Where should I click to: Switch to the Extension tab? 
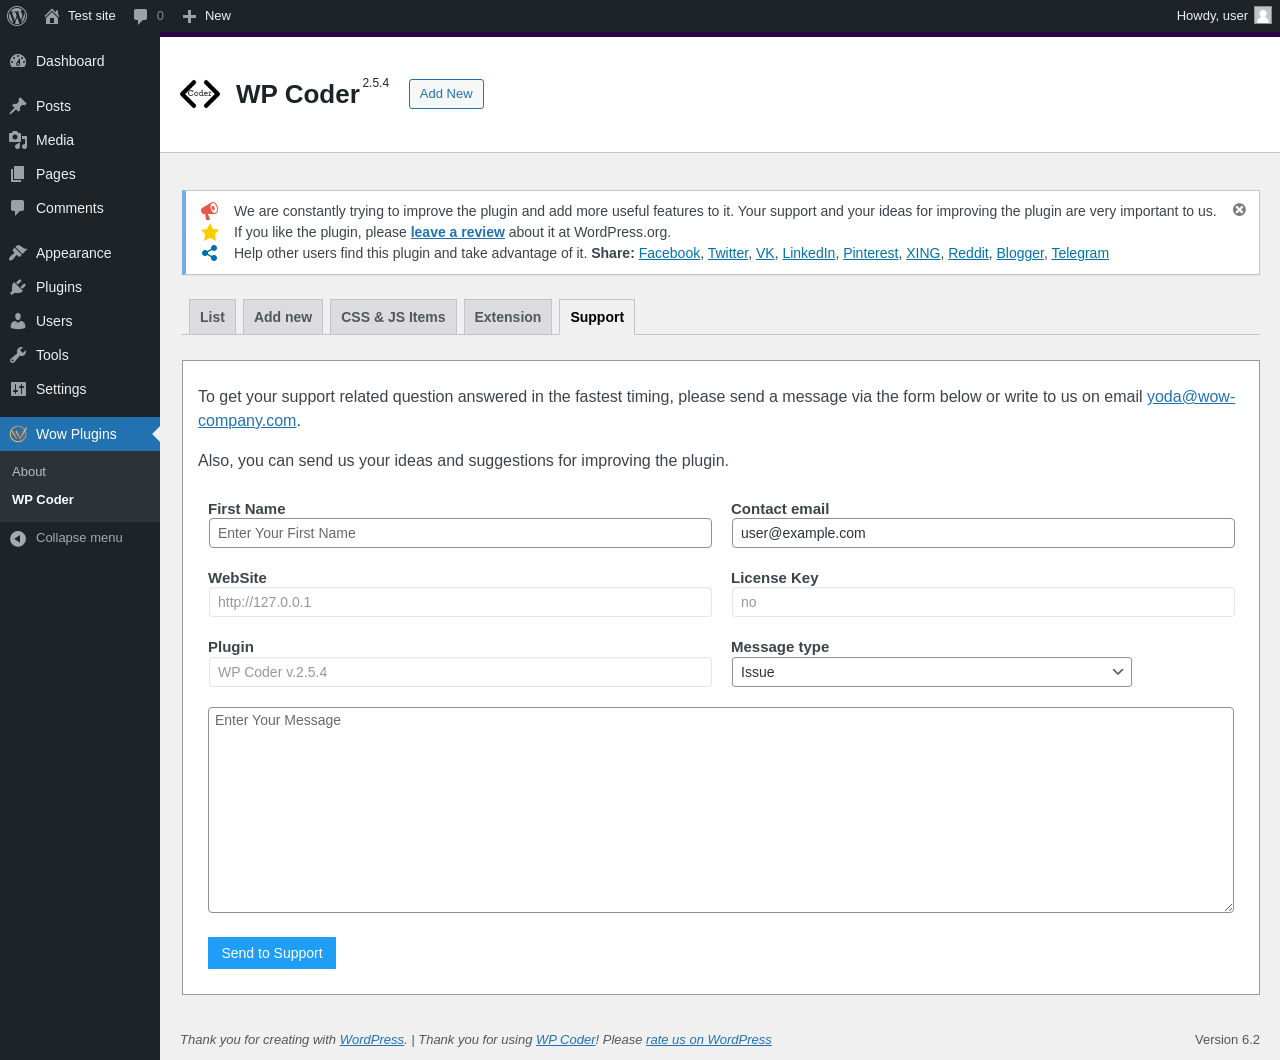click(508, 317)
